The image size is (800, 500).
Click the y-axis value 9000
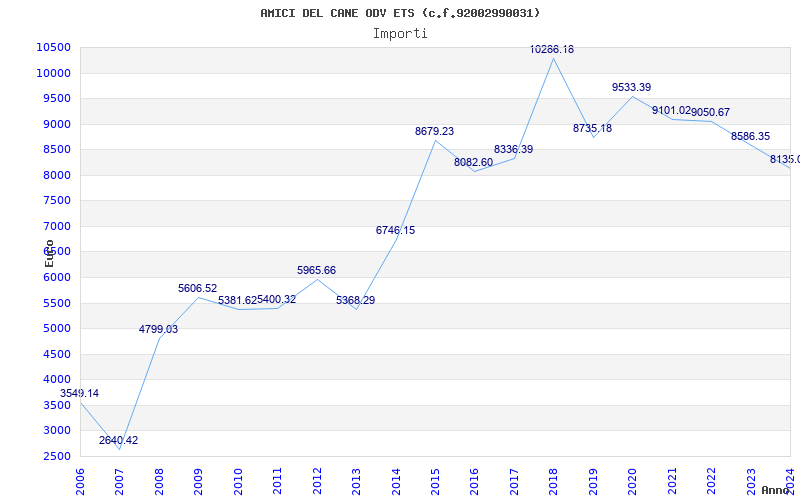click(57, 124)
